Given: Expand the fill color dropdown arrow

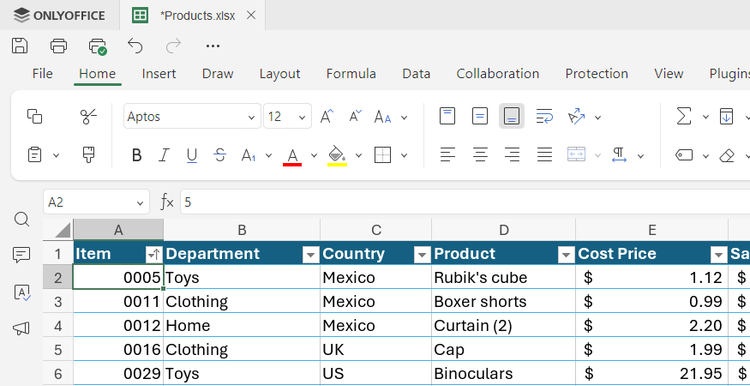Looking at the screenshot, I should coord(358,155).
